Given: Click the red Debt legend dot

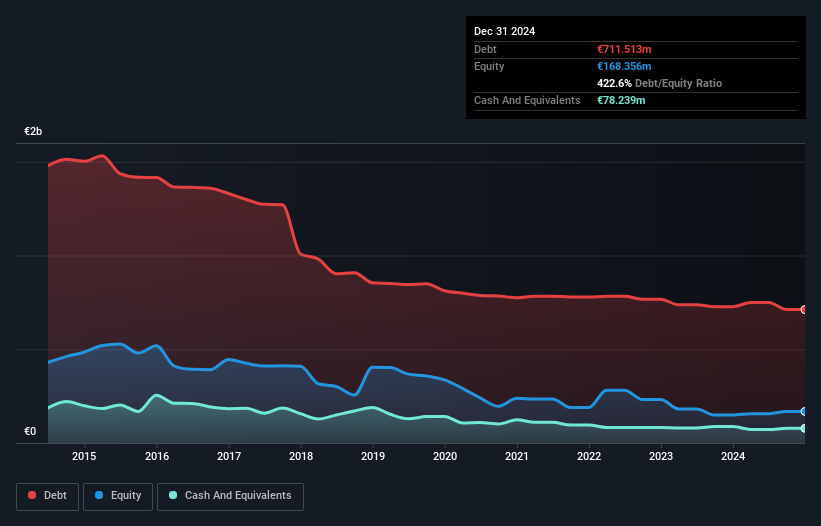Looking at the screenshot, I should click(32, 495).
